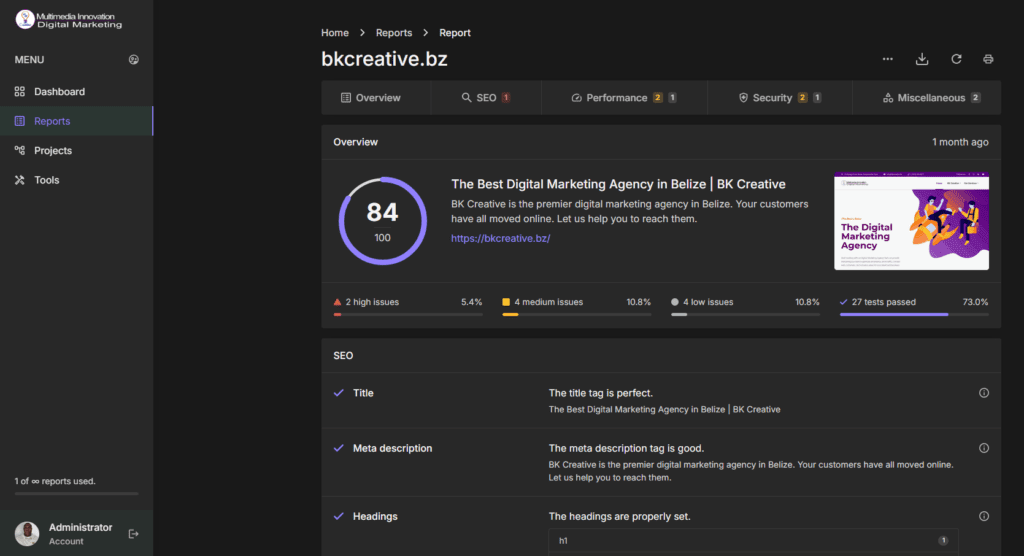1024x556 pixels.
Task: Click the website preview thumbnail
Action: [911, 222]
